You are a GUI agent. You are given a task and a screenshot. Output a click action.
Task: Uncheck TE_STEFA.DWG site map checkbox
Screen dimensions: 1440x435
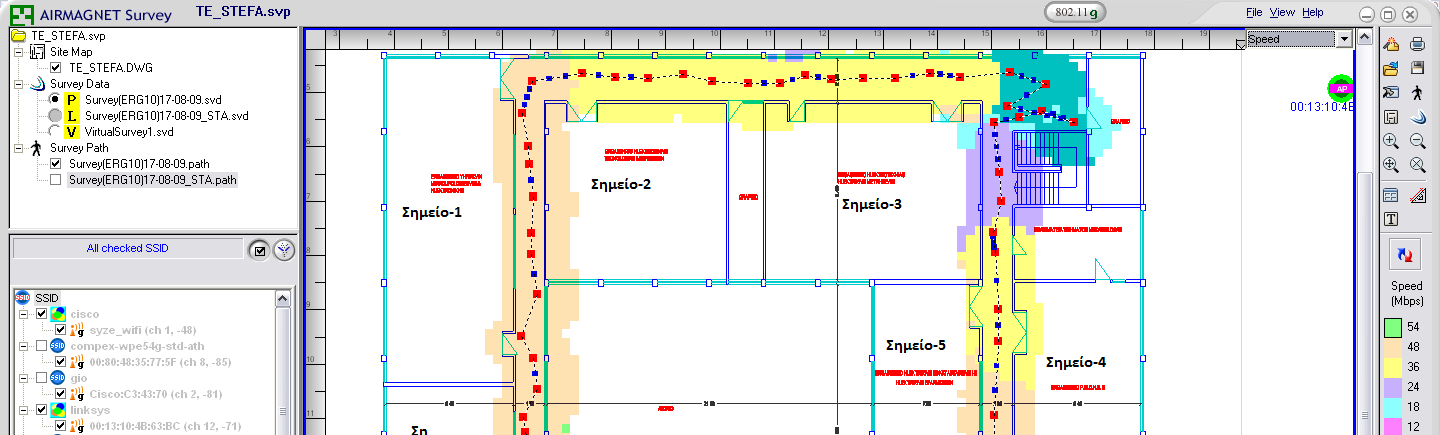(56, 68)
